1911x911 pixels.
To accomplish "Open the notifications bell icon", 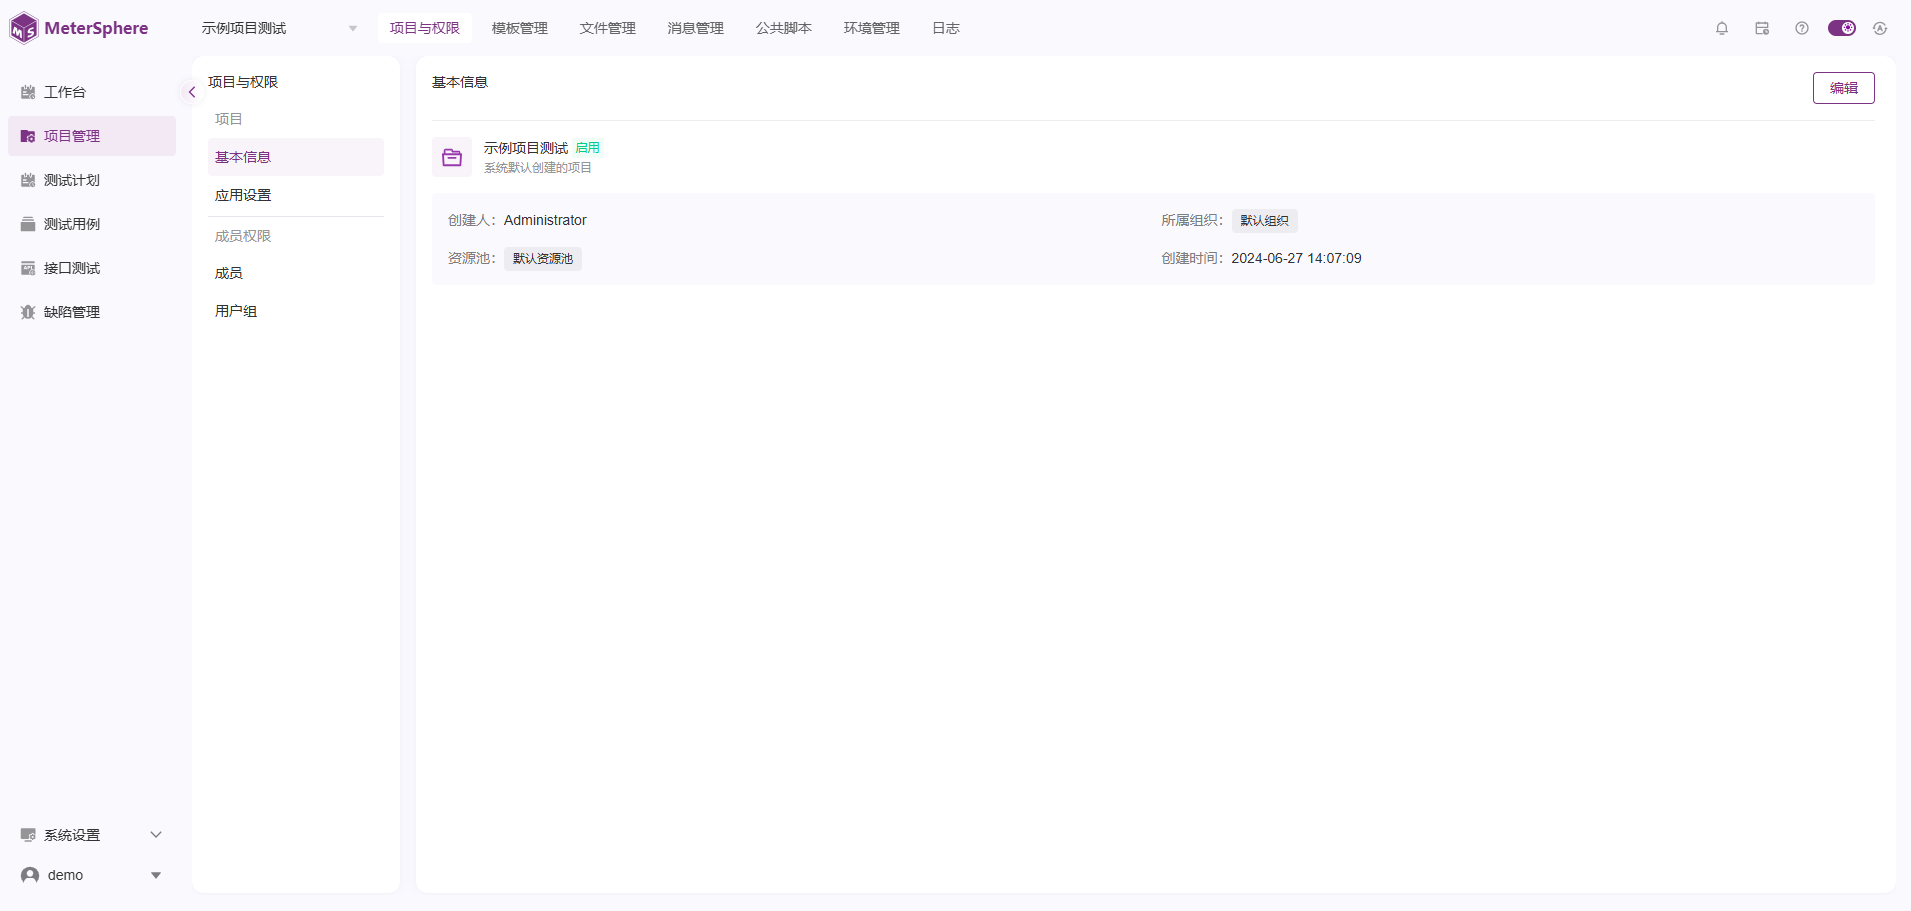I will 1722,28.
